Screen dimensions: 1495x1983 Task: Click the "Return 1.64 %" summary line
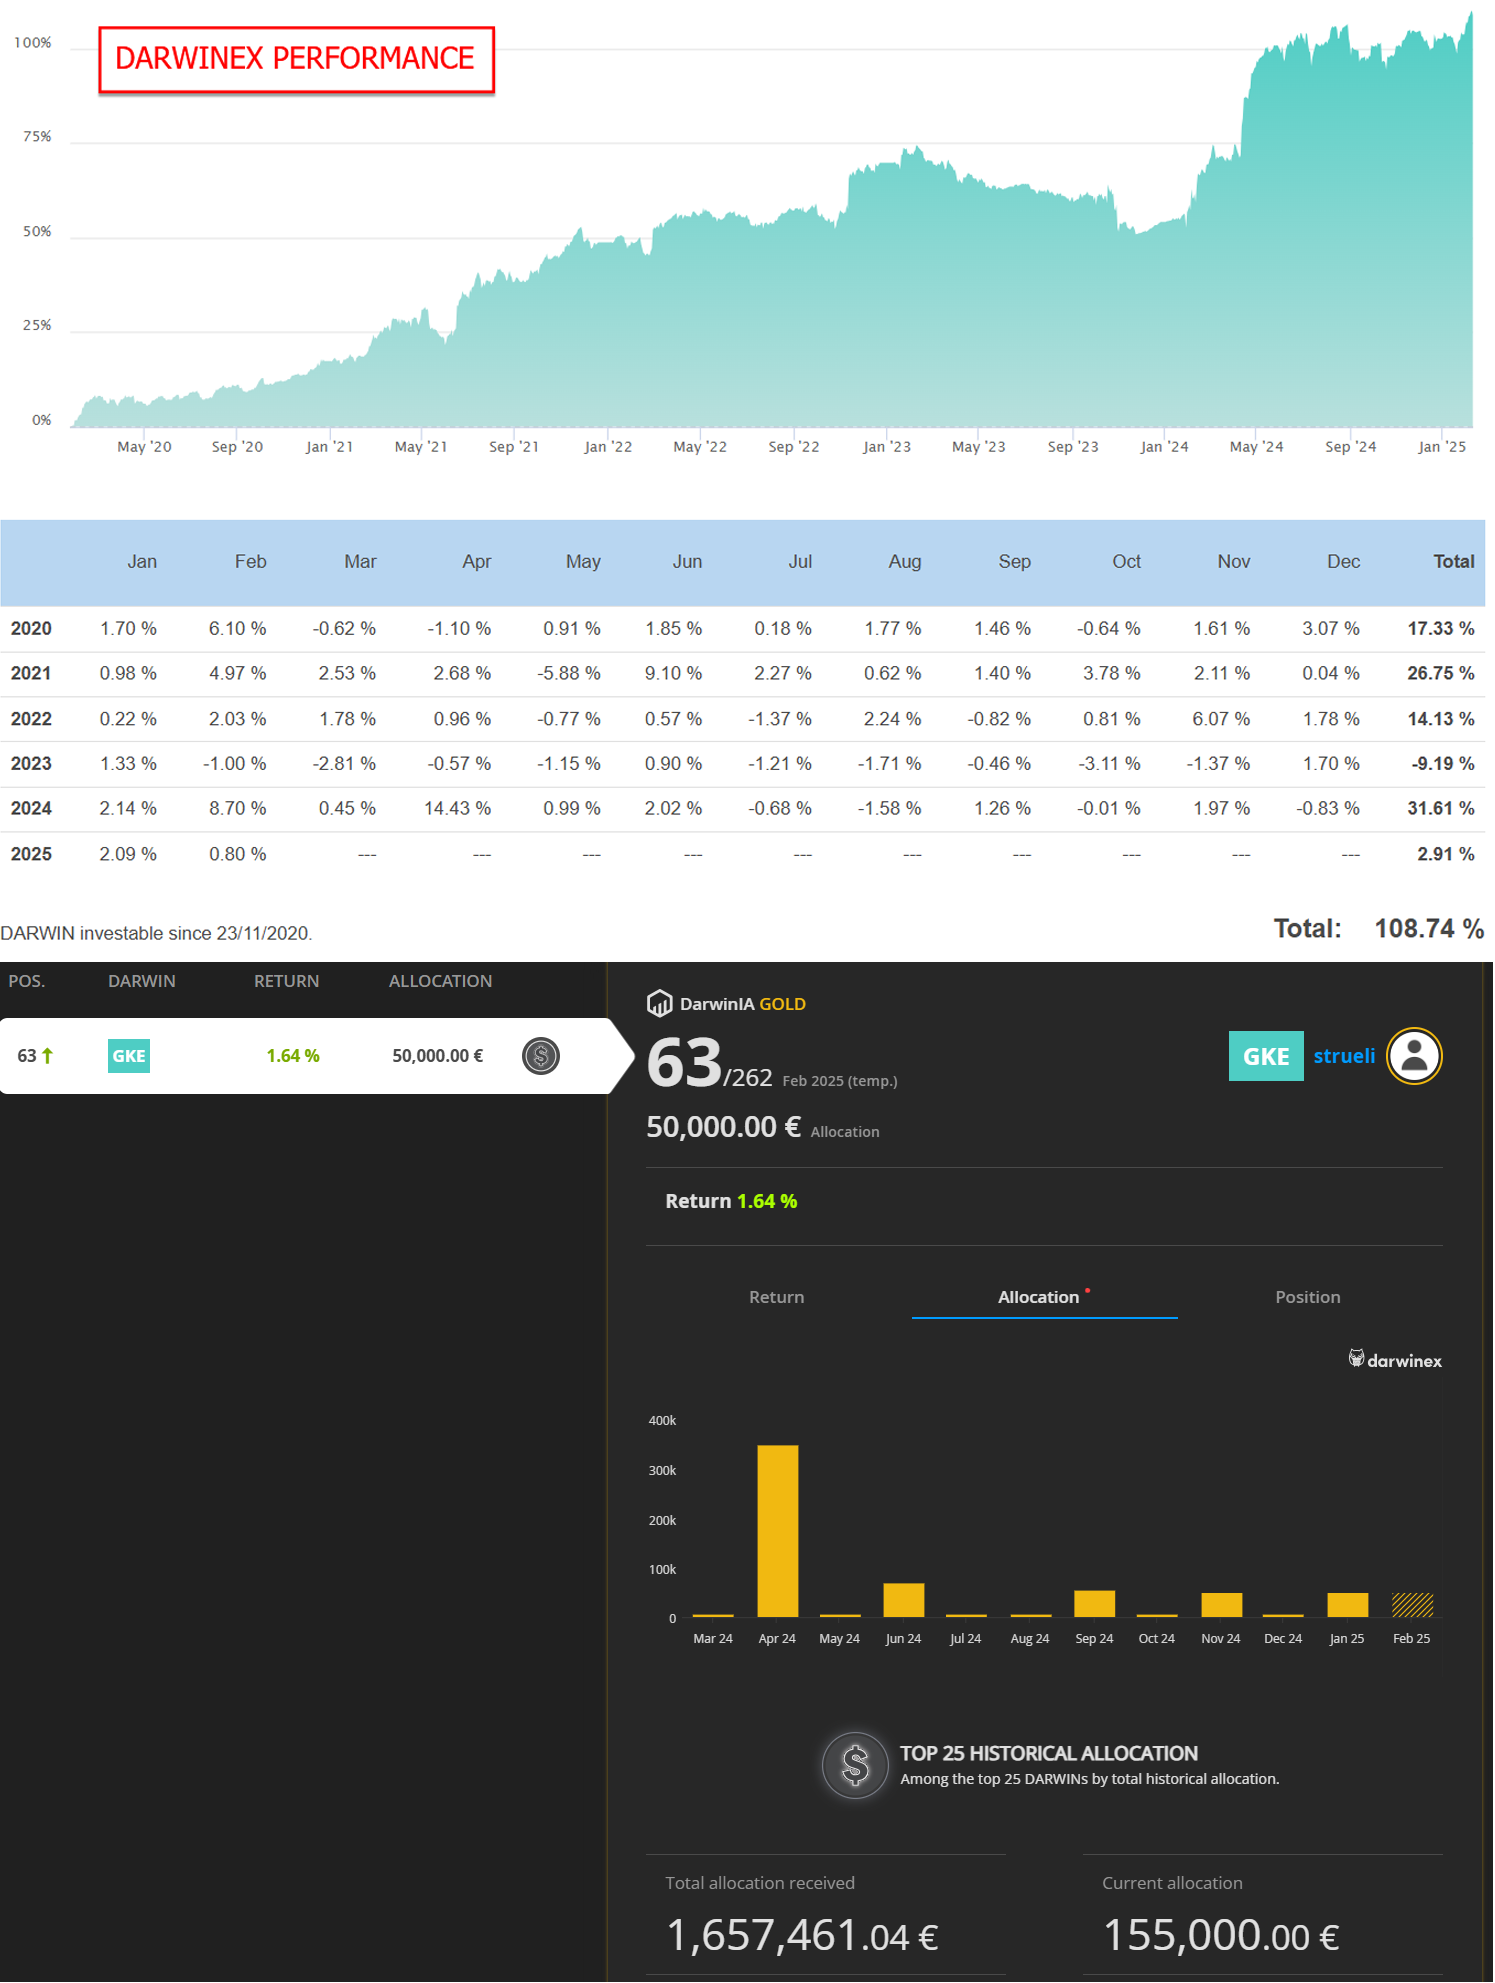click(x=731, y=1201)
